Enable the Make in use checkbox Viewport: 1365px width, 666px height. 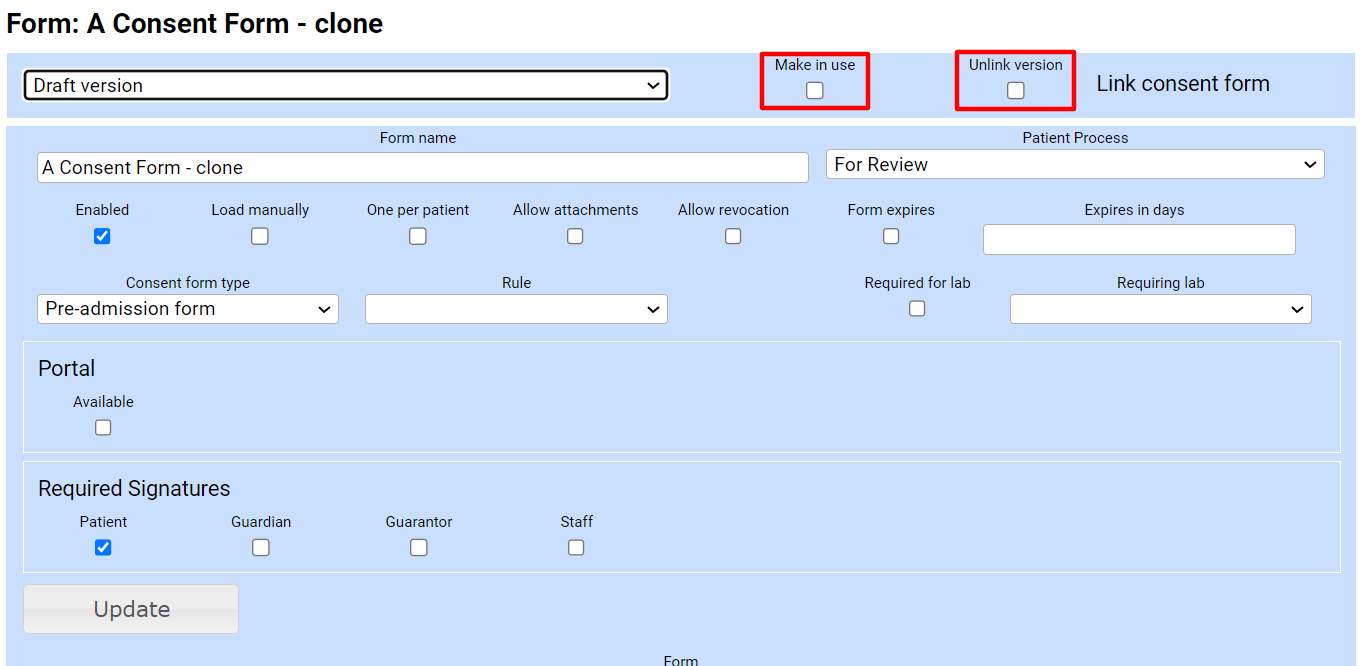(x=814, y=89)
